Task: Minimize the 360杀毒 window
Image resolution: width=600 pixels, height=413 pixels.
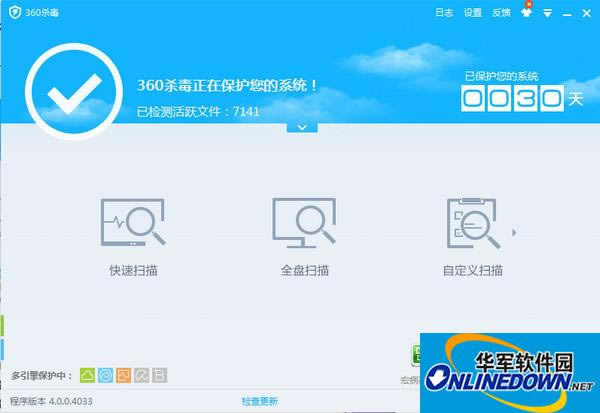Action: point(567,14)
